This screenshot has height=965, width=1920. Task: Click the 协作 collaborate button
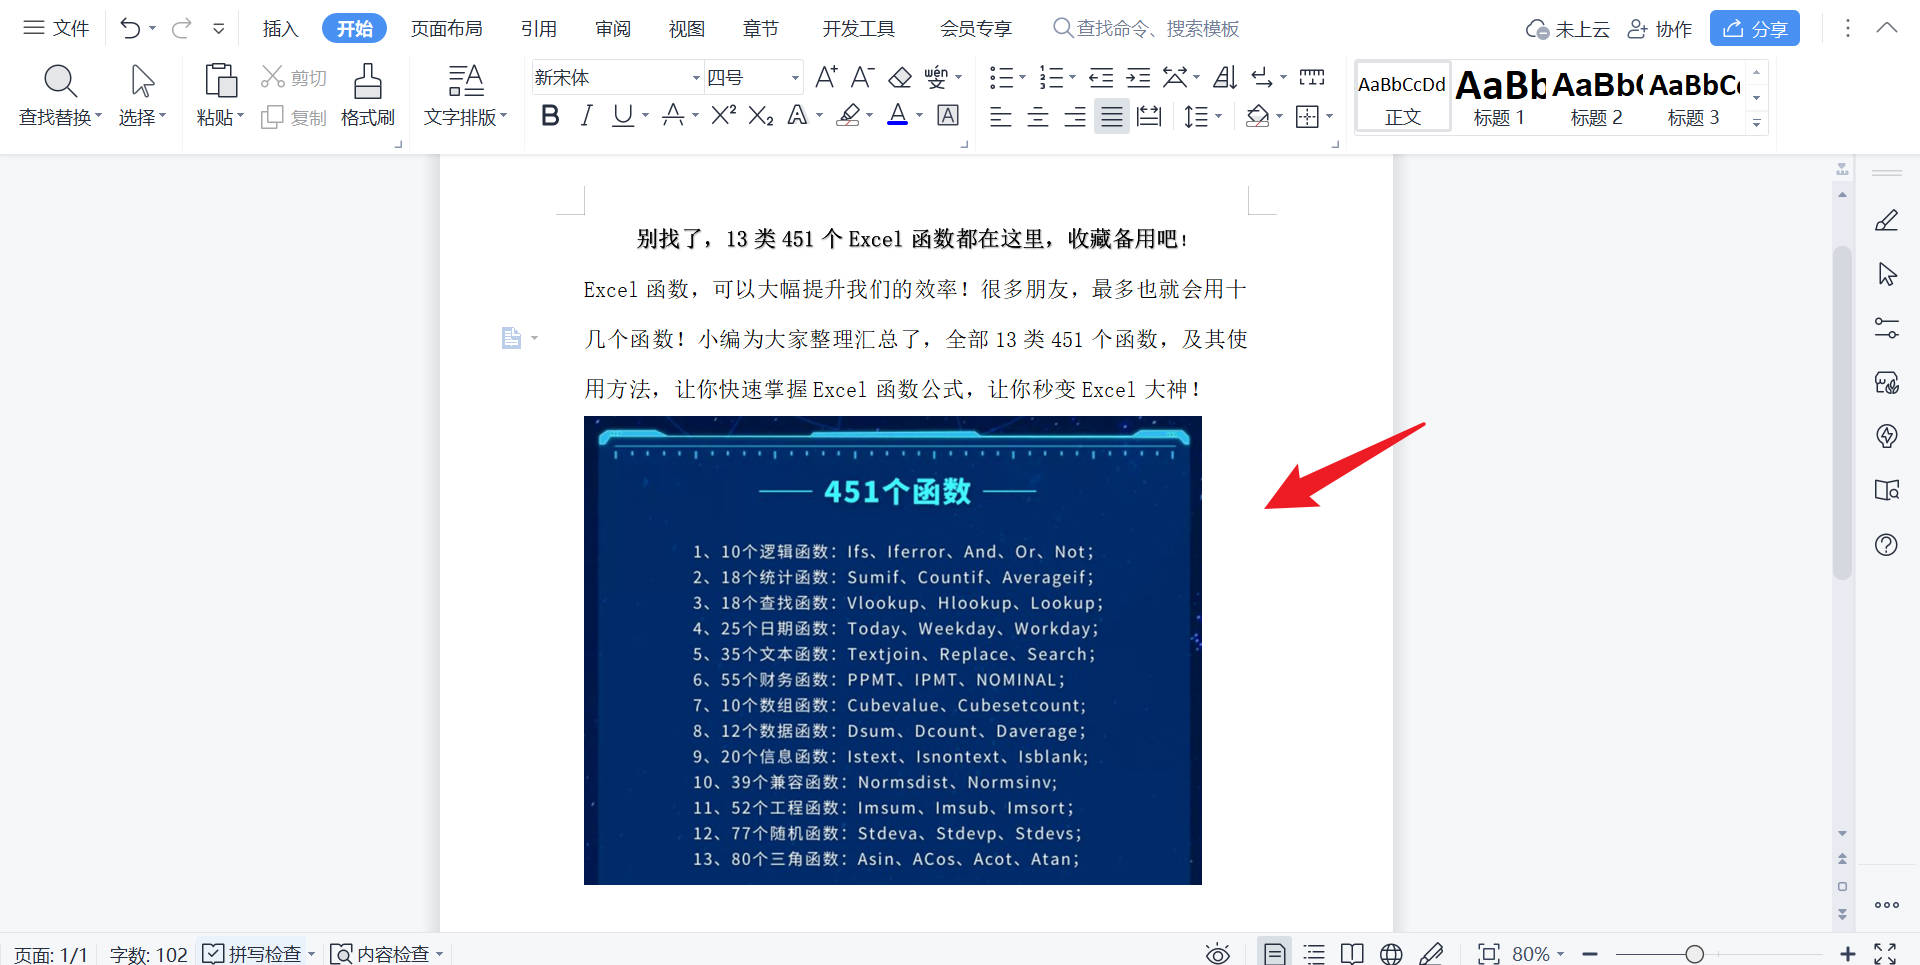(x=1660, y=29)
